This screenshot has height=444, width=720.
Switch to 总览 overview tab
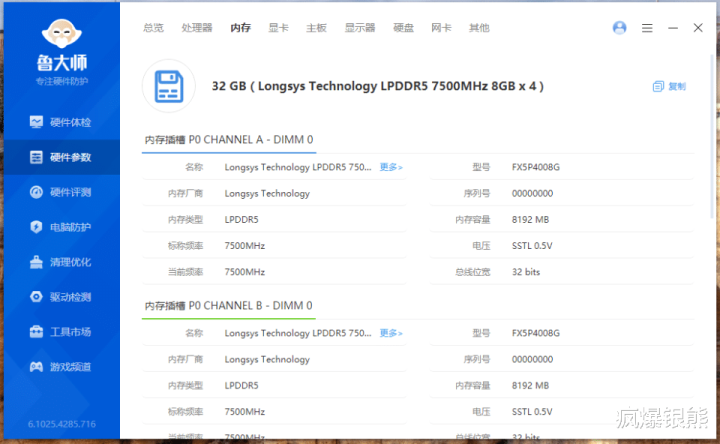tap(153, 28)
